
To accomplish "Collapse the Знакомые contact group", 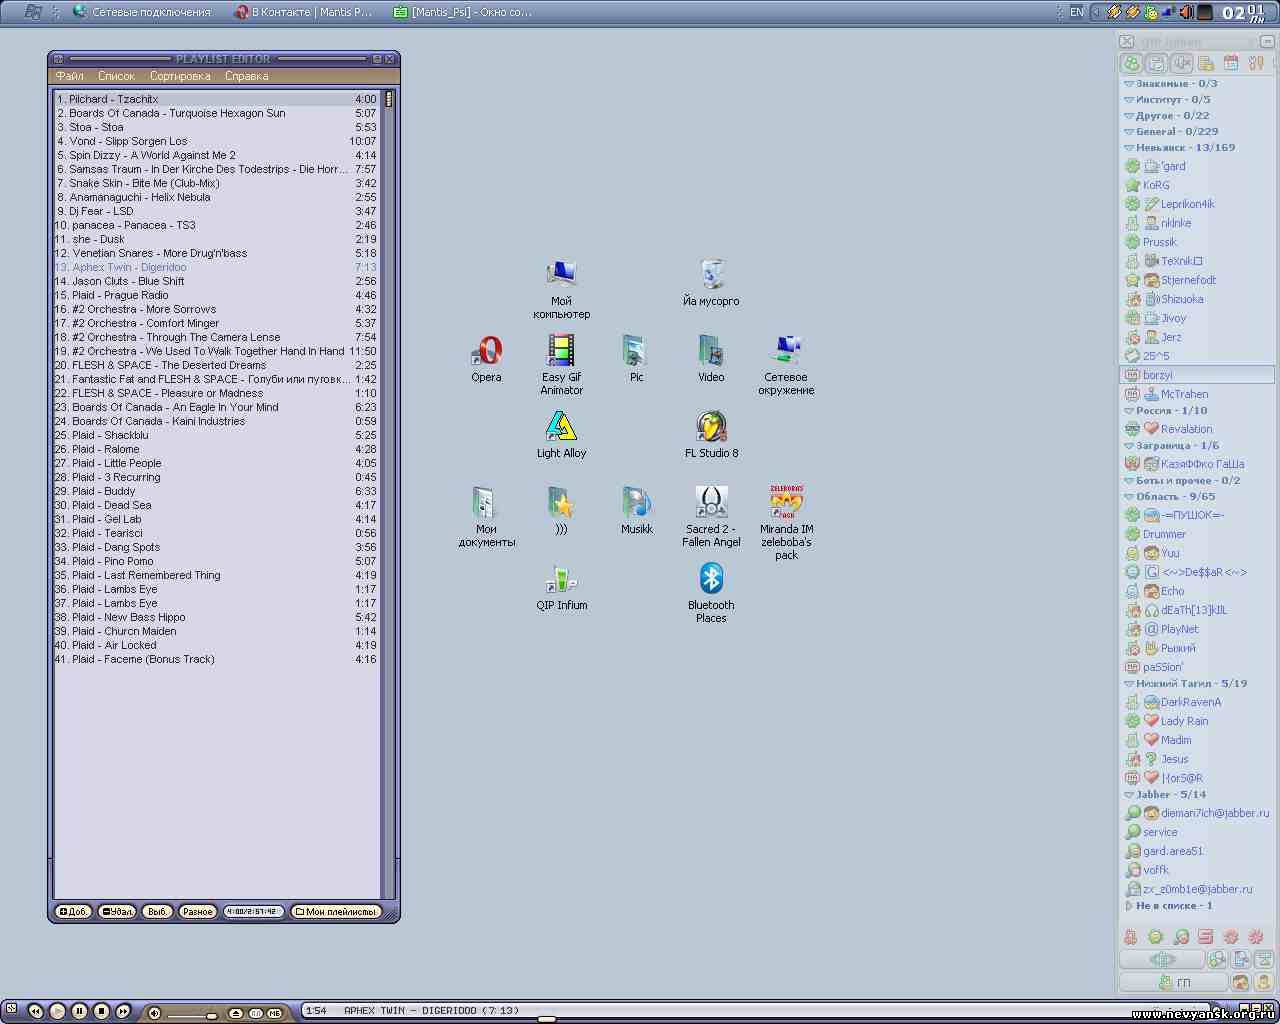I will point(1129,84).
